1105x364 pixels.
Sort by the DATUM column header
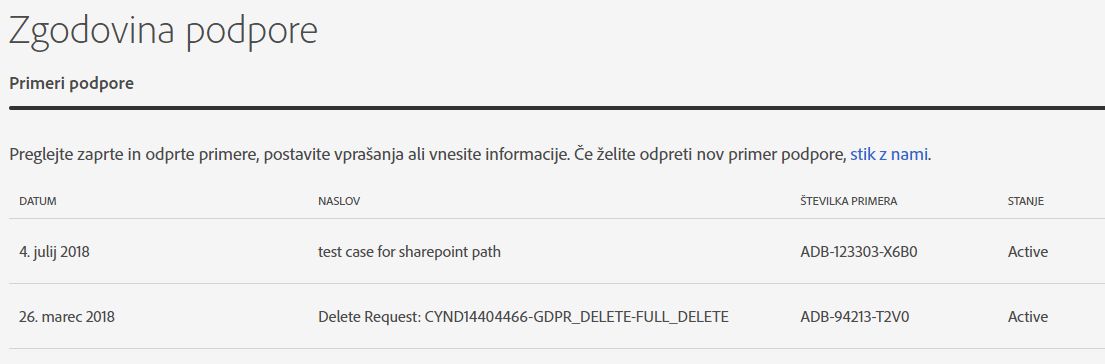click(x=37, y=201)
